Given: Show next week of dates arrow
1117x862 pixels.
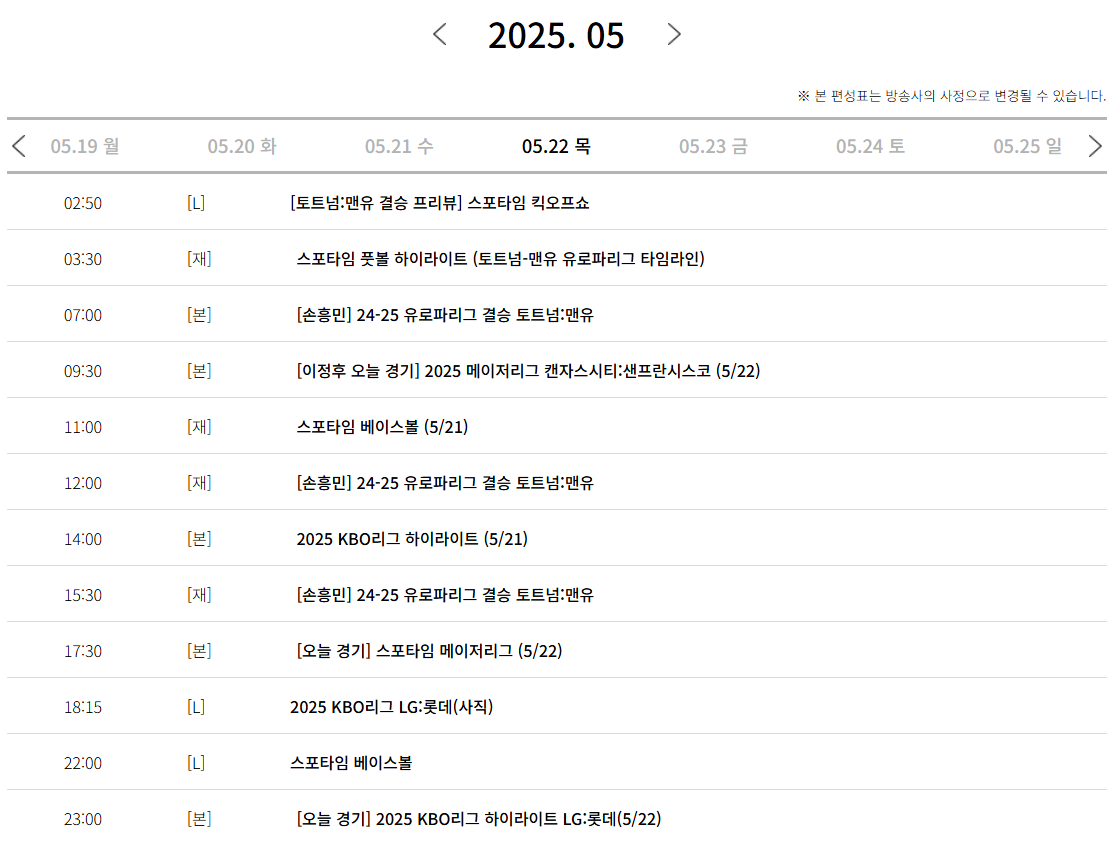Looking at the screenshot, I should 1095,146.
